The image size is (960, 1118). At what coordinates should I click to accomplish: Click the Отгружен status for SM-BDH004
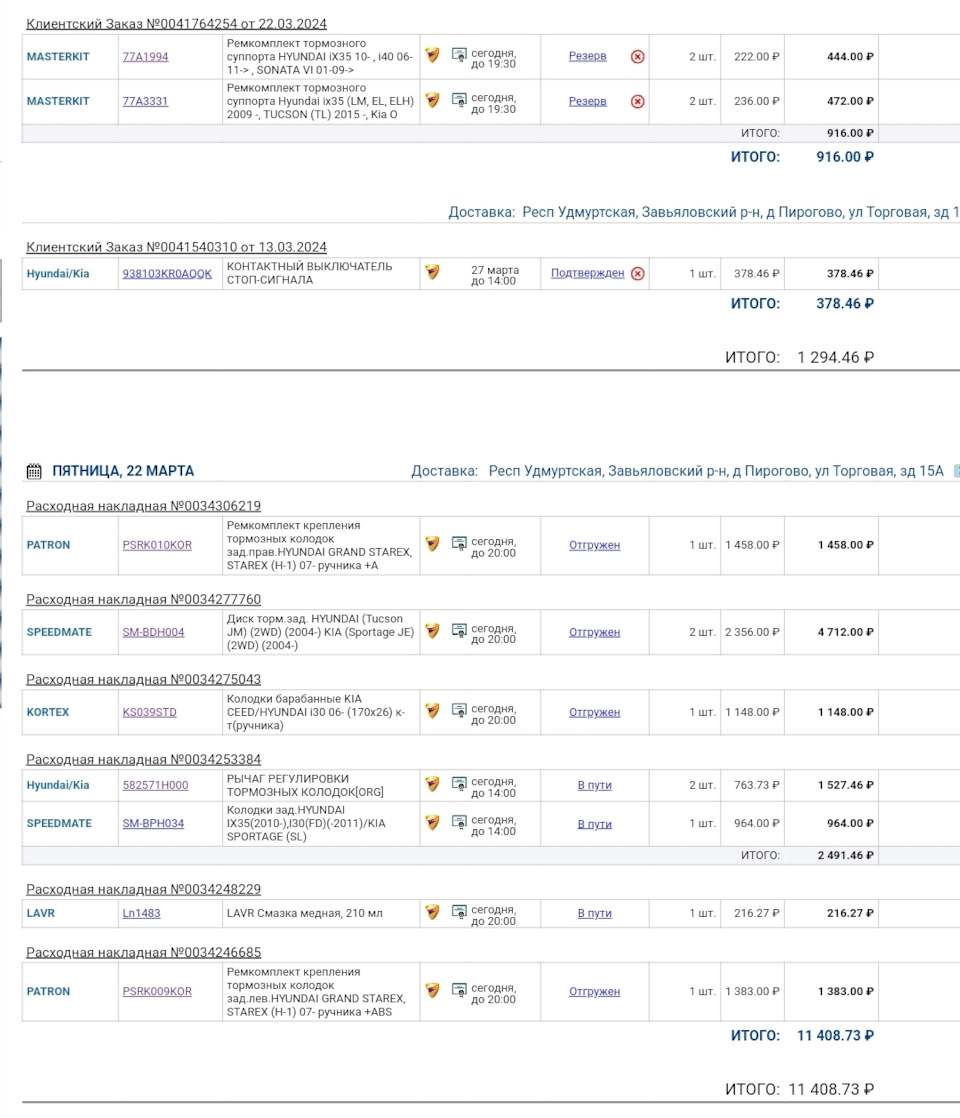tap(595, 632)
